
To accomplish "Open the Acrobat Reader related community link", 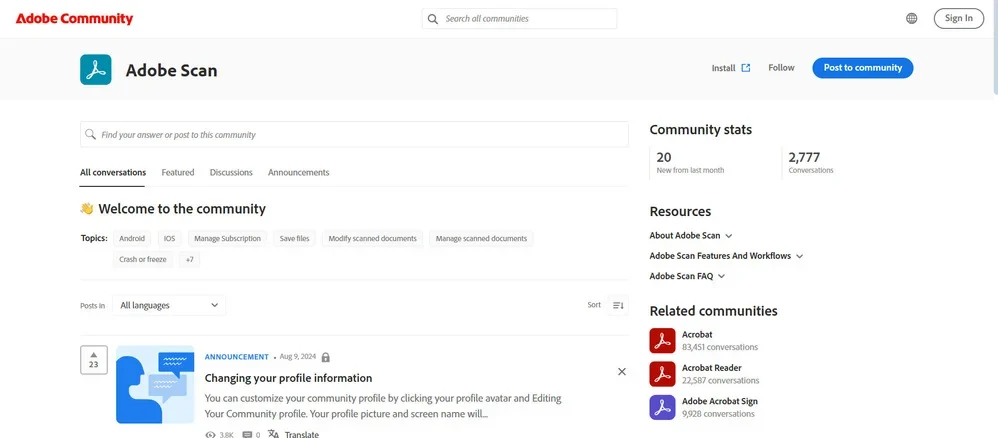I will tap(712, 368).
